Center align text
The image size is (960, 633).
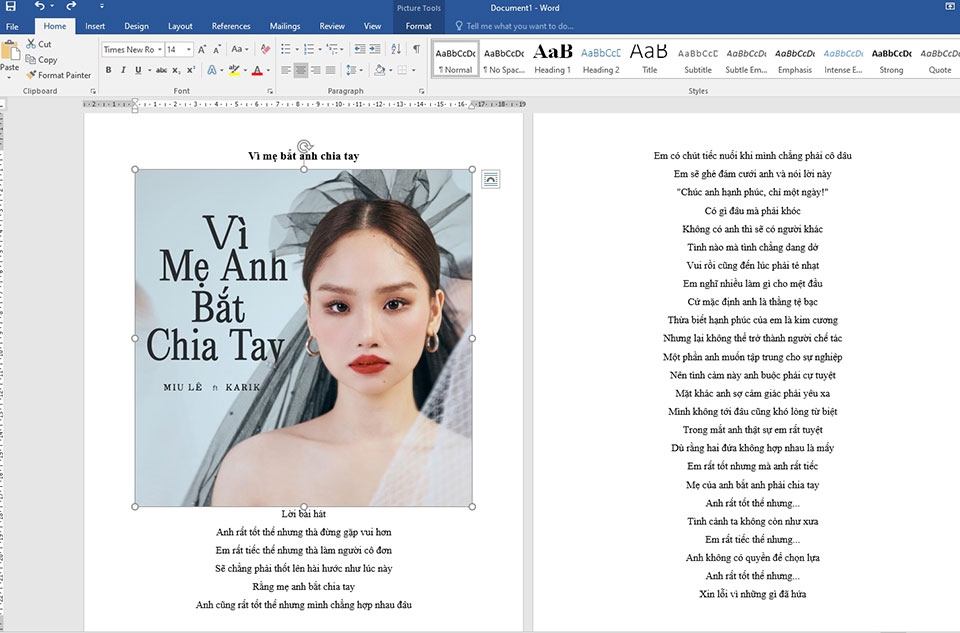click(x=301, y=70)
